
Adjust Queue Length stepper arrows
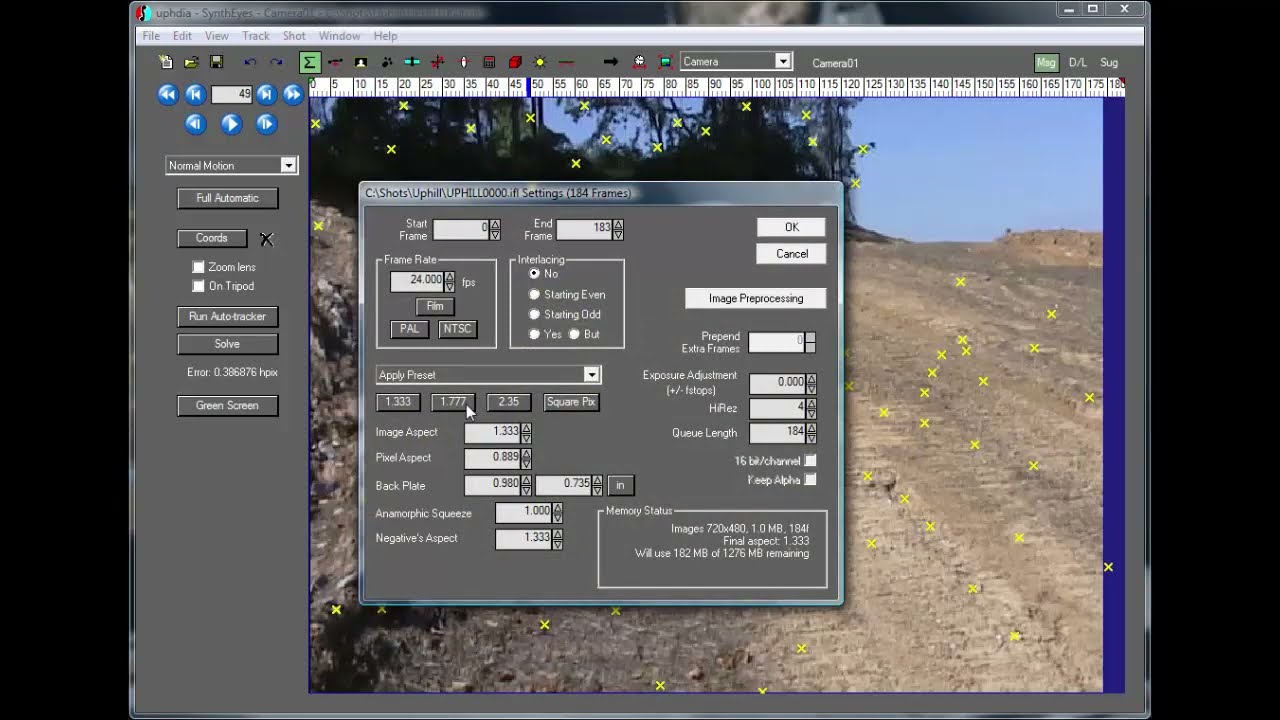pos(811,433)
